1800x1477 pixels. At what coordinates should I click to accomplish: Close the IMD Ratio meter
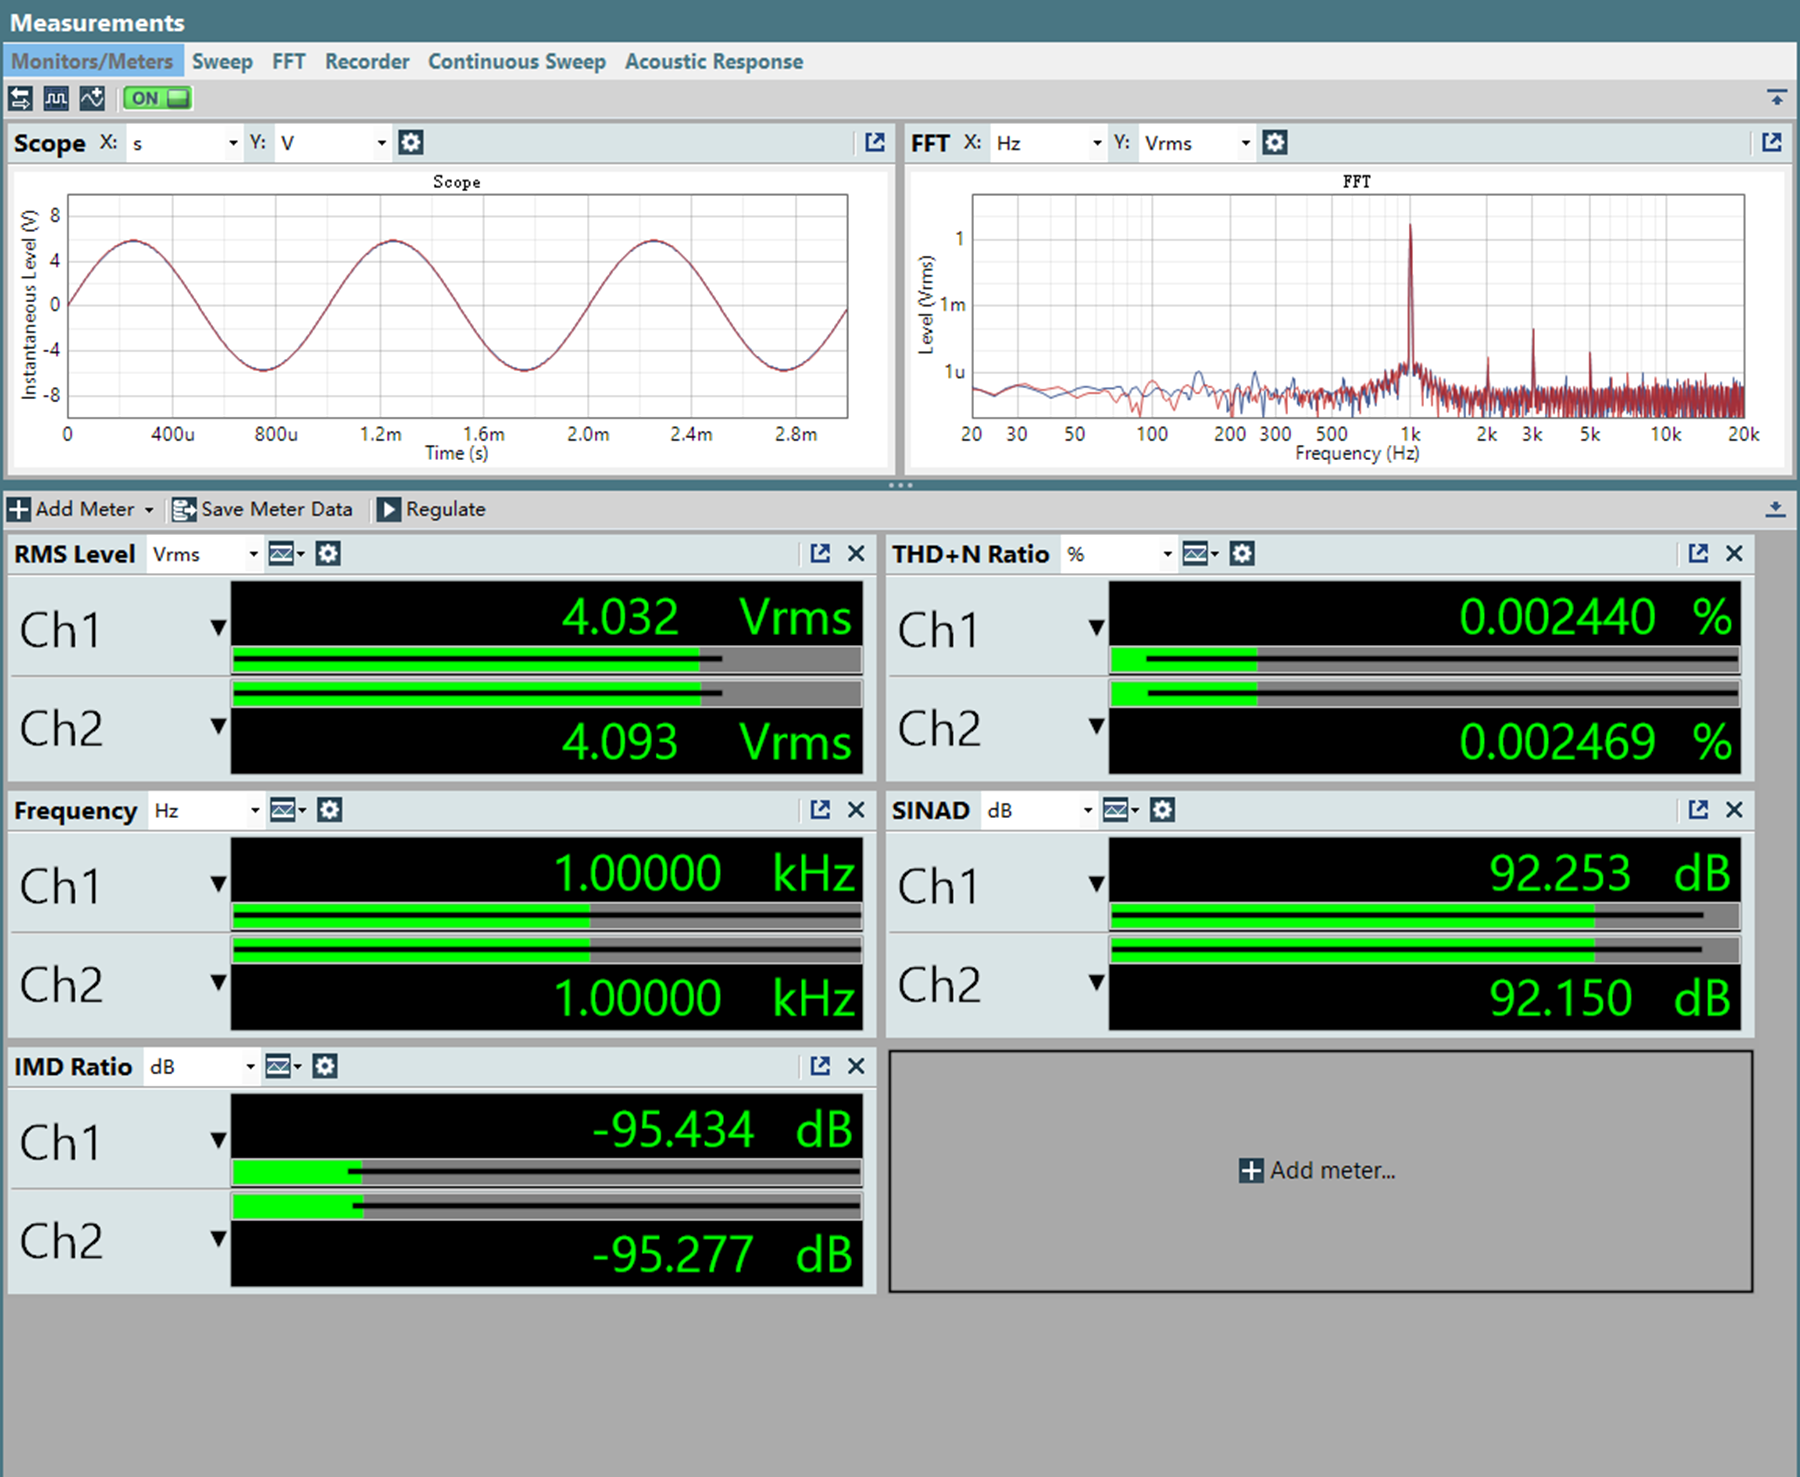(856, 1067)
